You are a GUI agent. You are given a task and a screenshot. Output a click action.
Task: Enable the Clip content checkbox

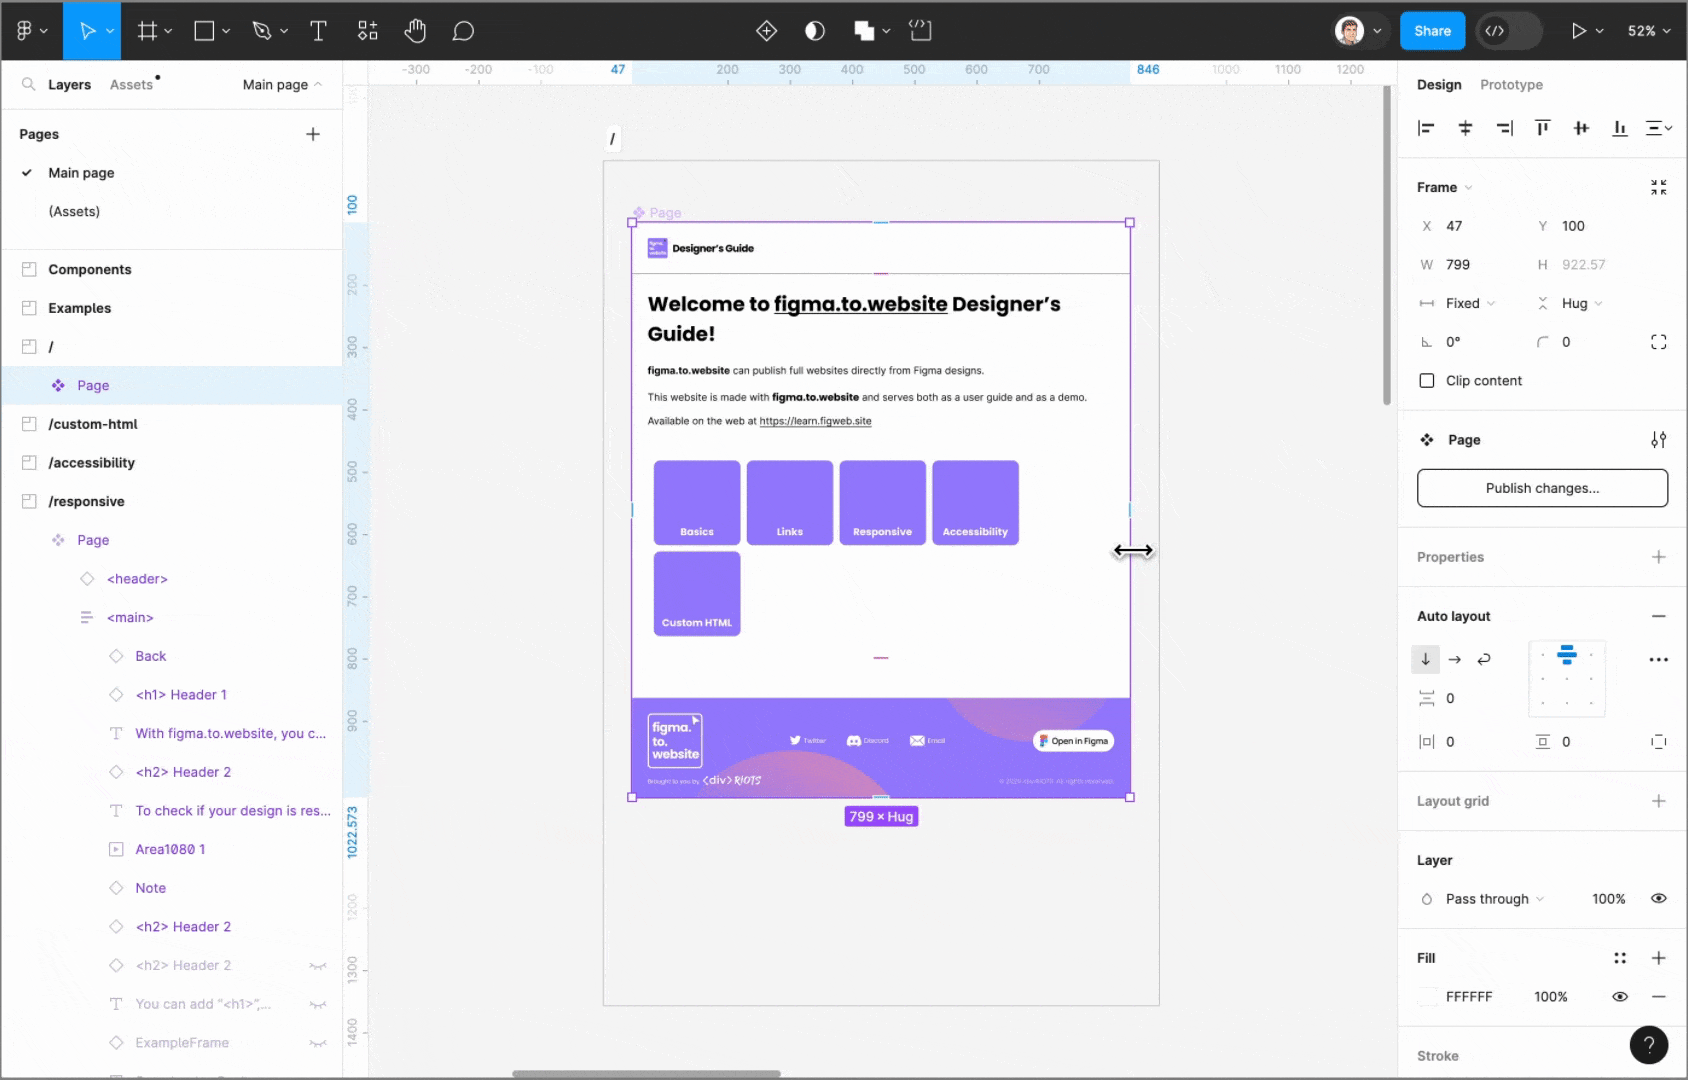pos(1427,381)
